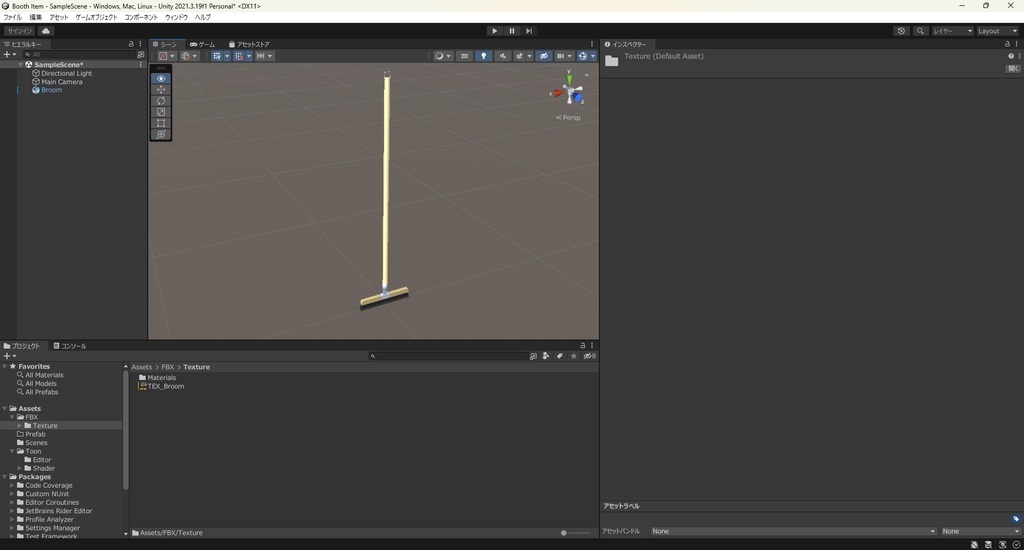Click the activity progress icon in status bar
The image size is (1024, 550).
(1016, 545)
